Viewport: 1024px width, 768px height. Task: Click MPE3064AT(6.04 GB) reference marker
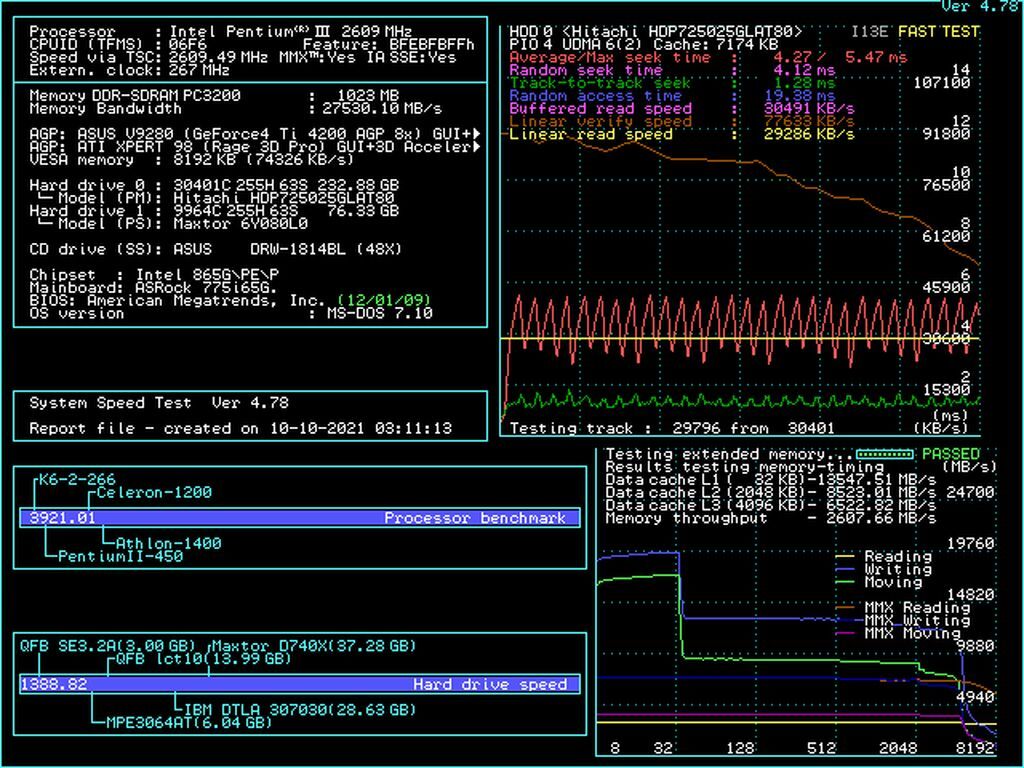(189, 723)
